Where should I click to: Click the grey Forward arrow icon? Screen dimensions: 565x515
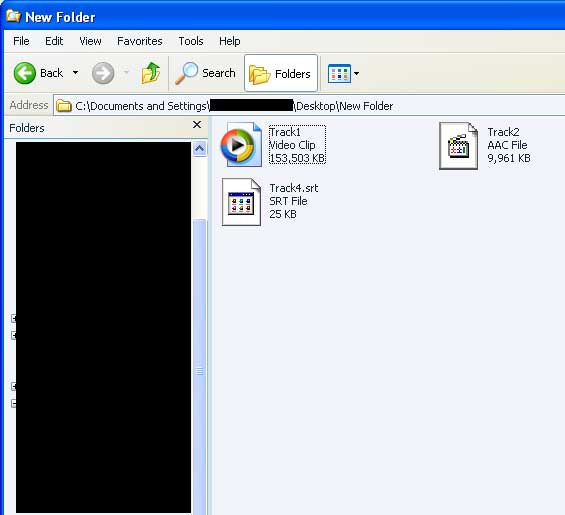pyautogui.click(x=103, y=73)
